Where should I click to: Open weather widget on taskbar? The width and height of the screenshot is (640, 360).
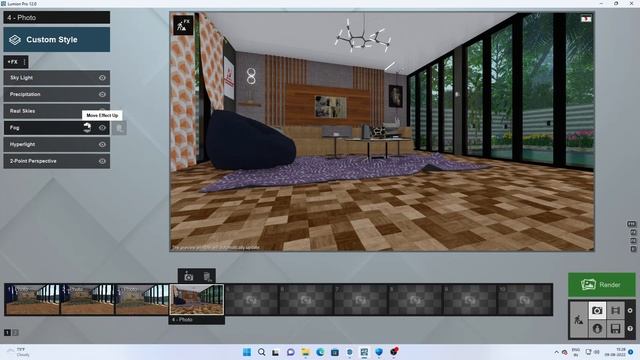18,352
